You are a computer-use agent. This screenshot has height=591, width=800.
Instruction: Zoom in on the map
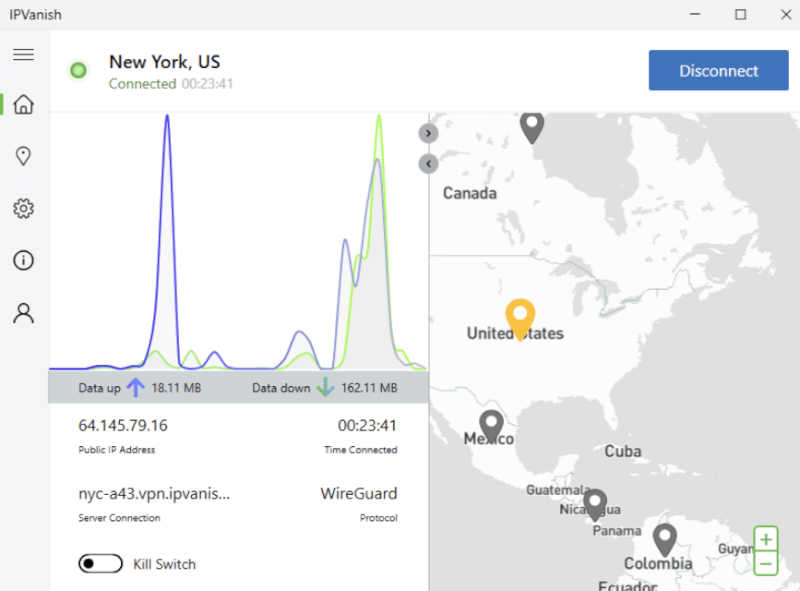click(x=766, y=540)
